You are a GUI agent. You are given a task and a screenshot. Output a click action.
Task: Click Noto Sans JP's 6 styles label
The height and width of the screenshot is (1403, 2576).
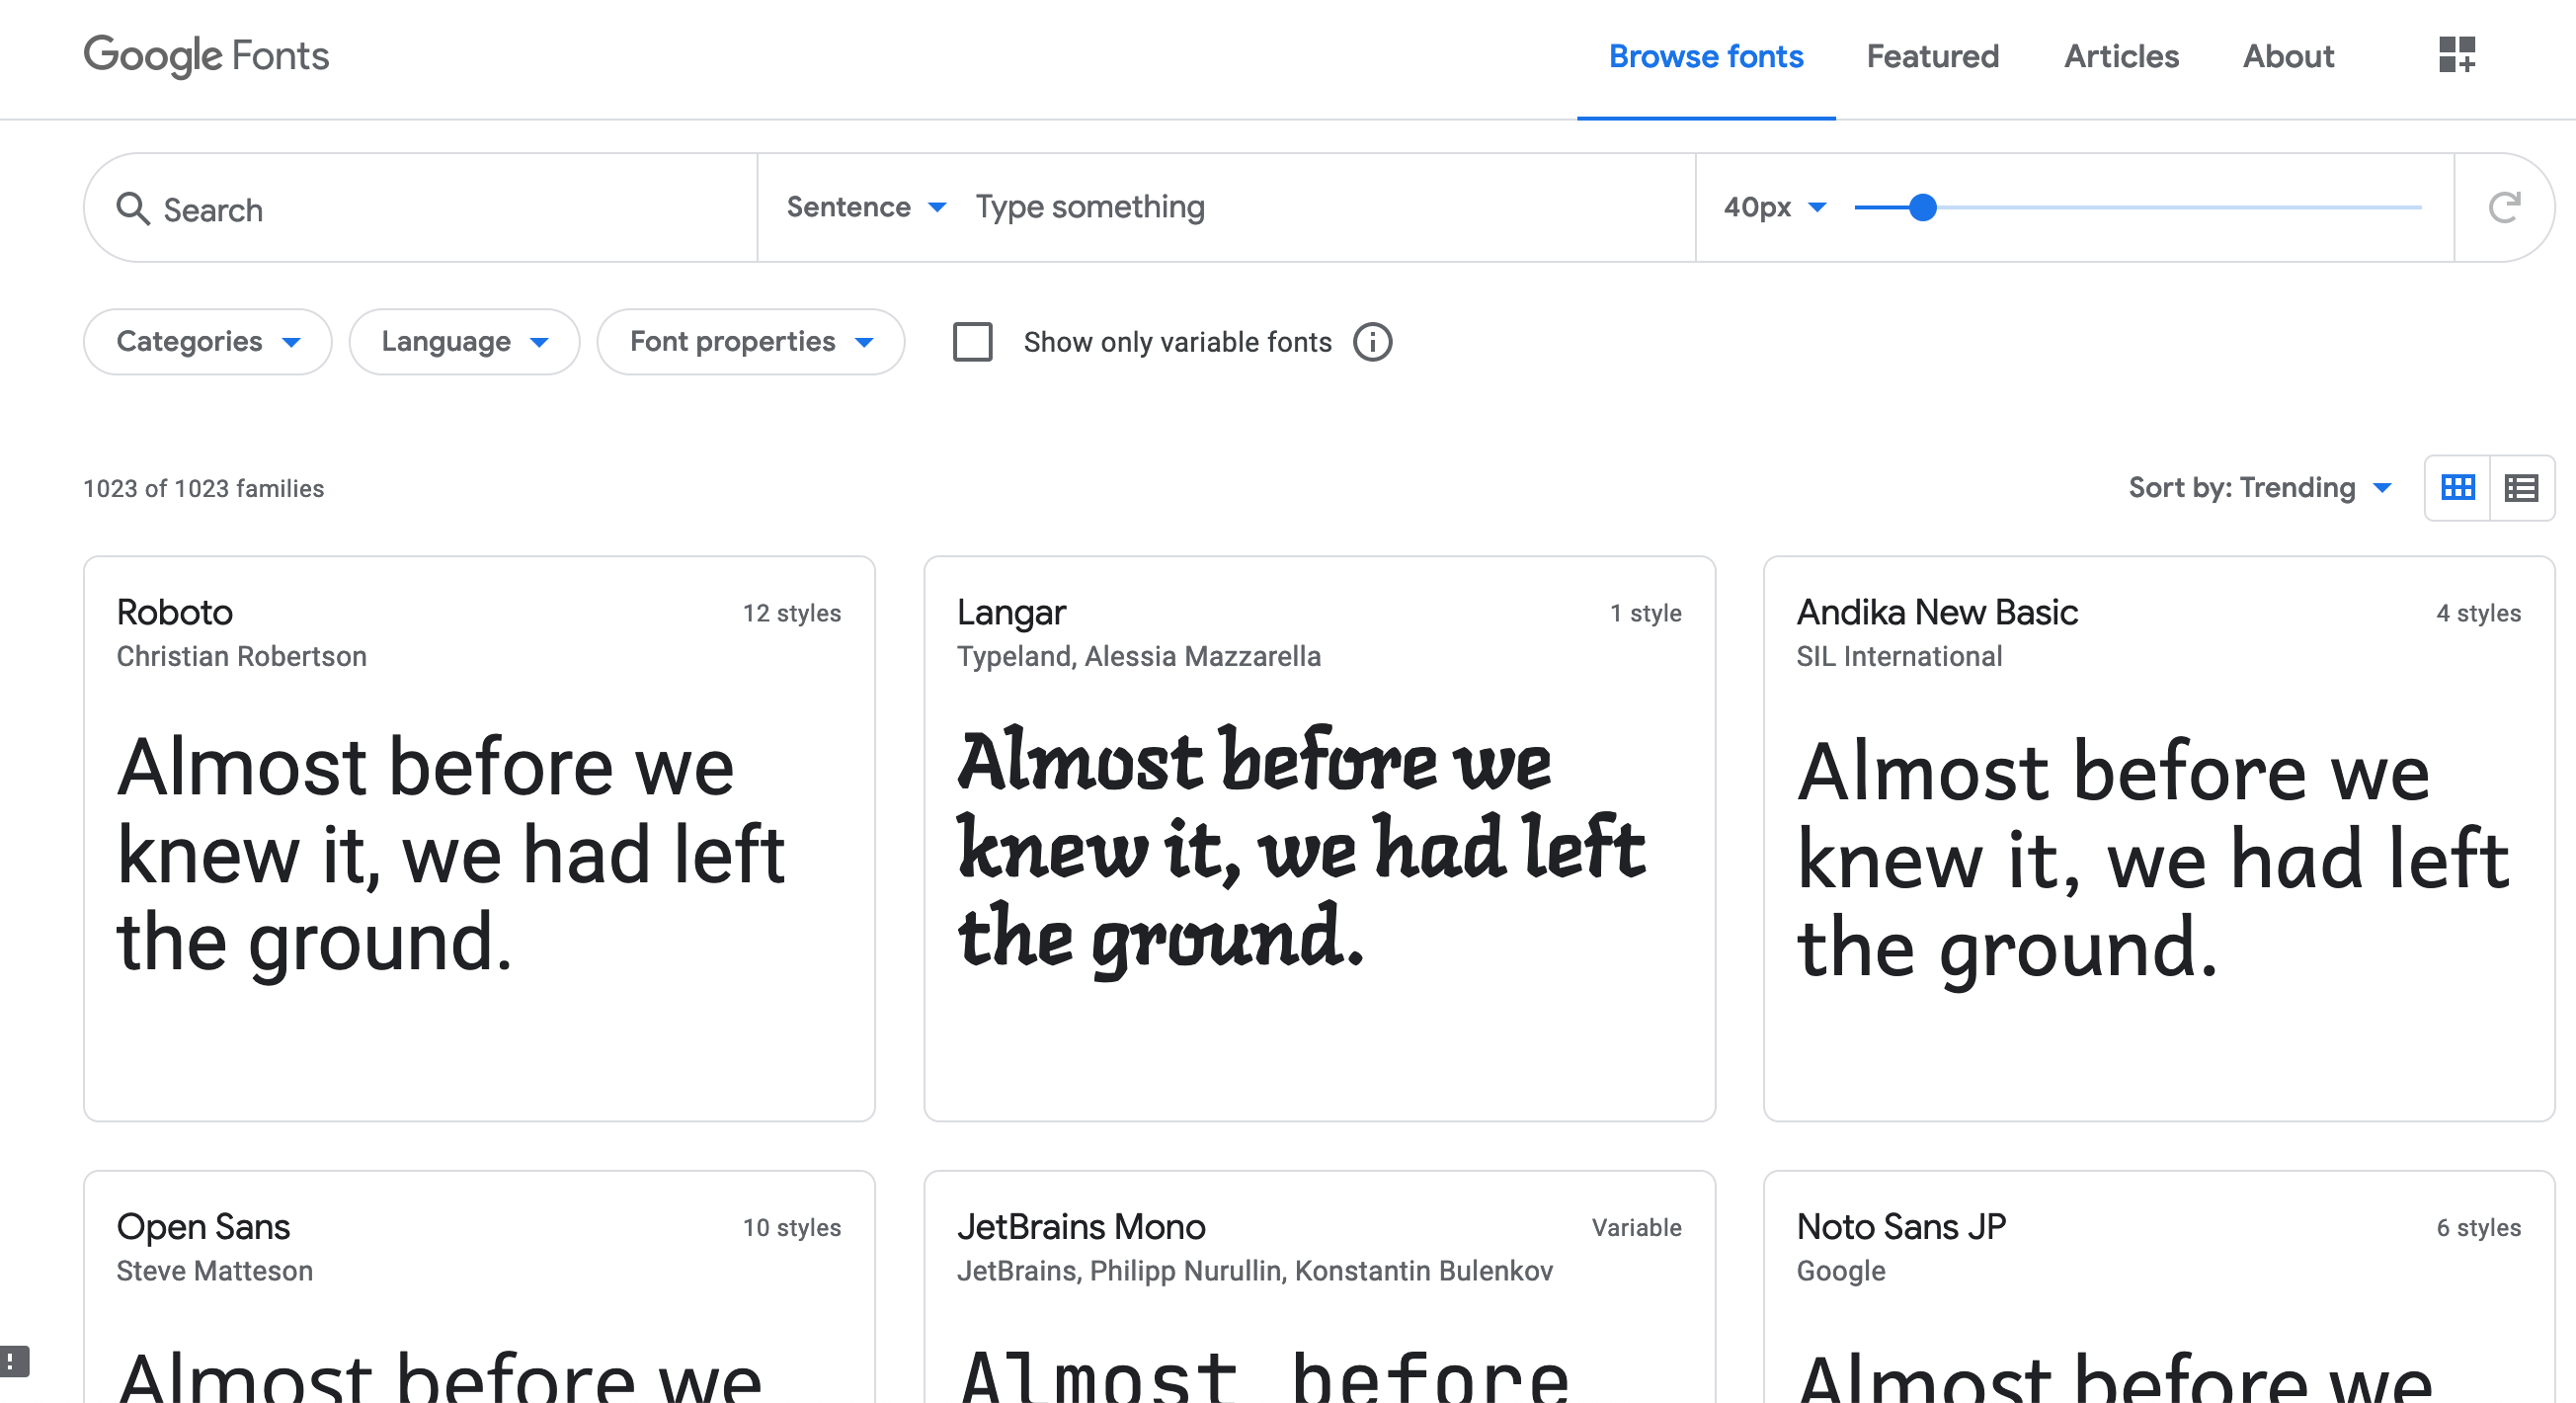[2478, 1227]
